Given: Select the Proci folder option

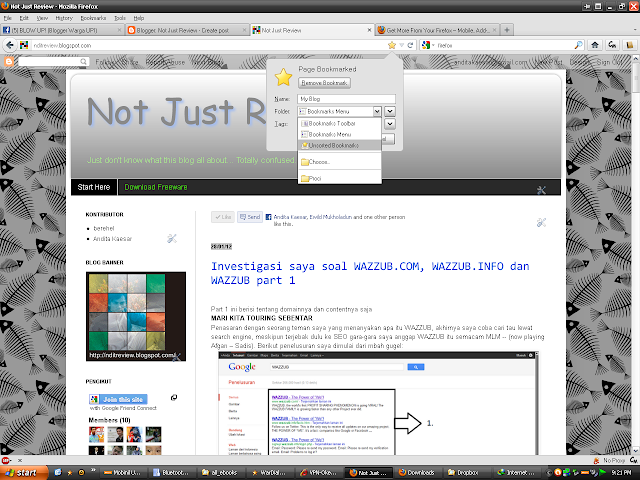Looking at the screenshot, I should [340, 178].
